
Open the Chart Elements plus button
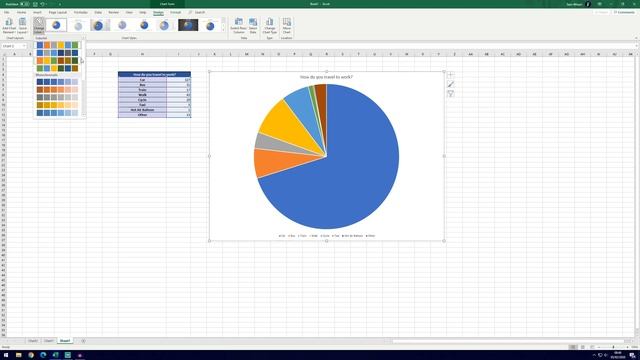point(451,75)
